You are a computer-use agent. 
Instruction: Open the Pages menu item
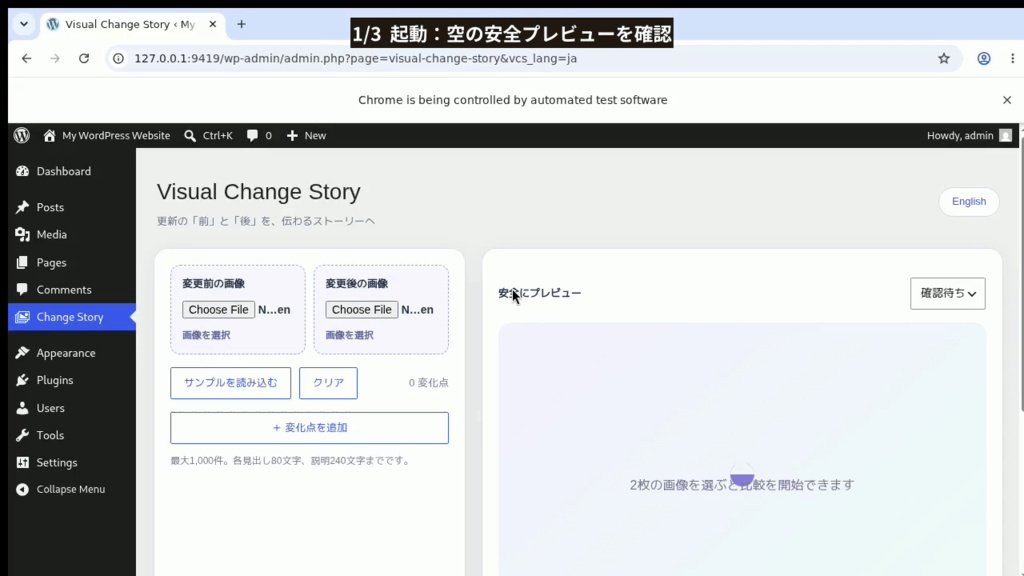[72, 263]
